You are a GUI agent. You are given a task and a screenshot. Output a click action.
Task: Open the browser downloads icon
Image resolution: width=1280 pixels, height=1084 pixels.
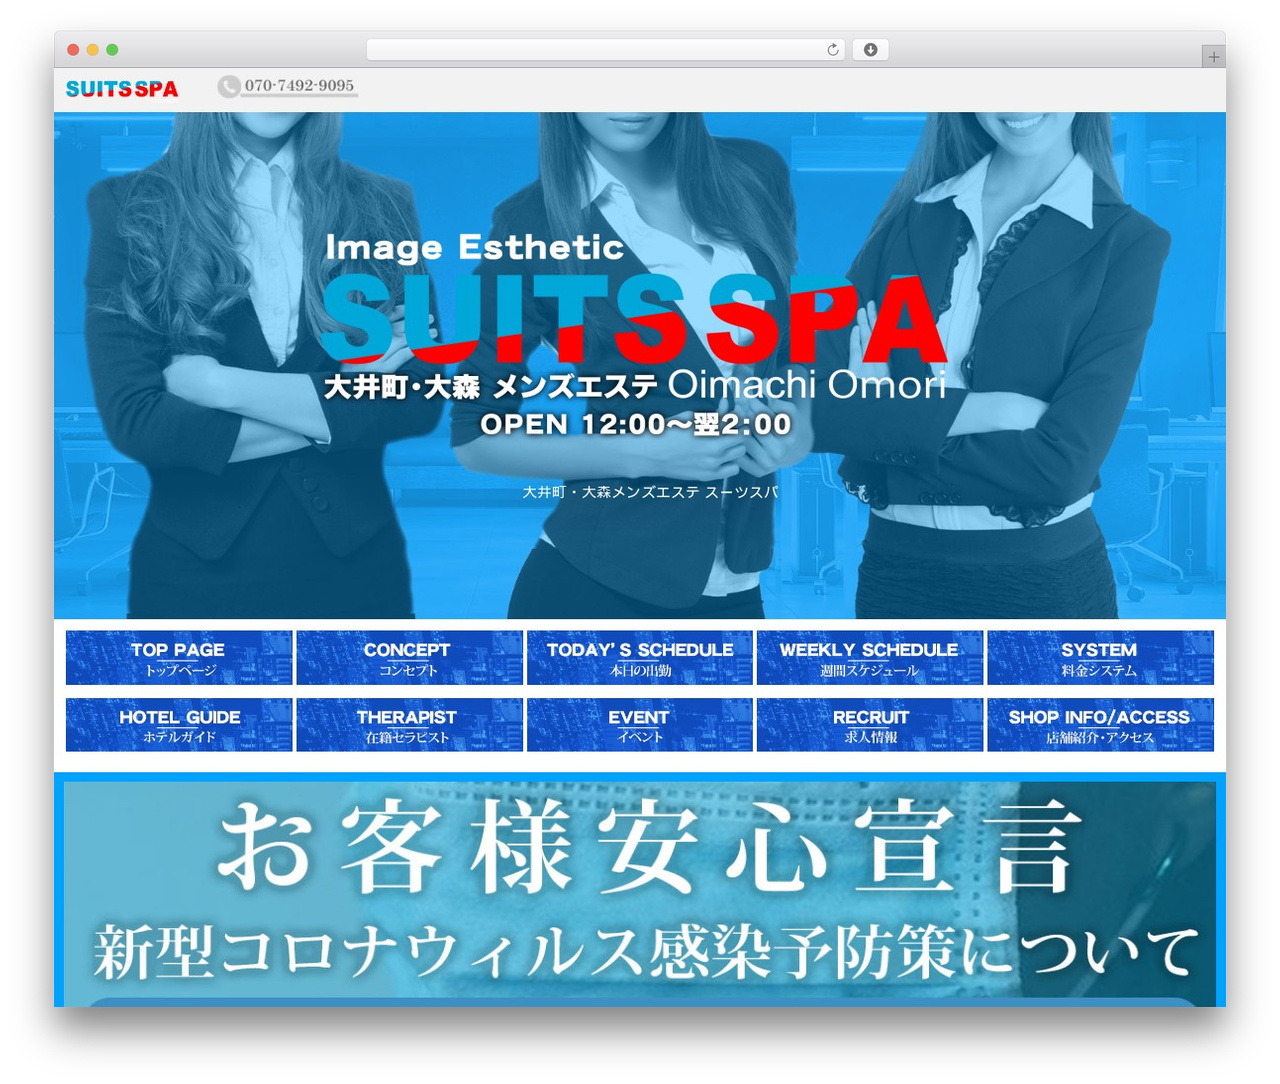[870, 50]
